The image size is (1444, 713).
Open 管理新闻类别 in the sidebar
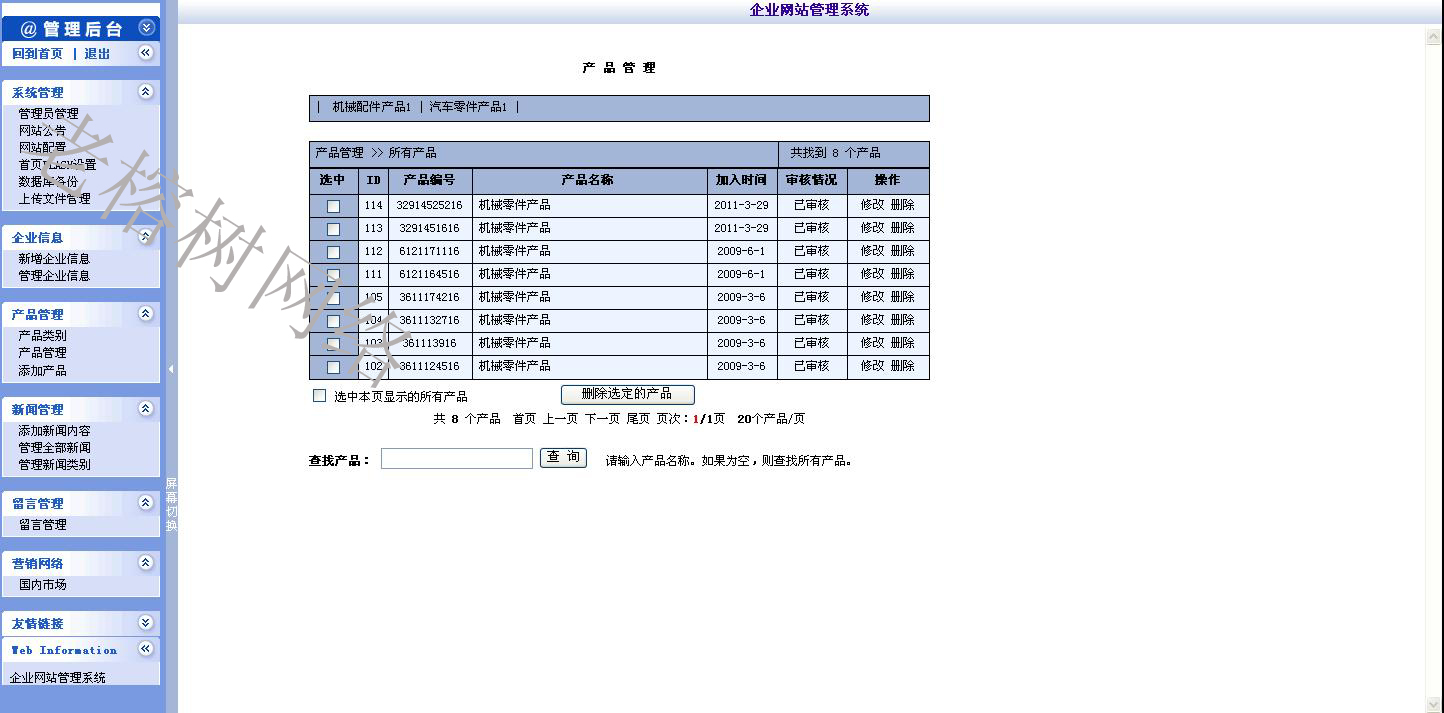coord(54,465)
